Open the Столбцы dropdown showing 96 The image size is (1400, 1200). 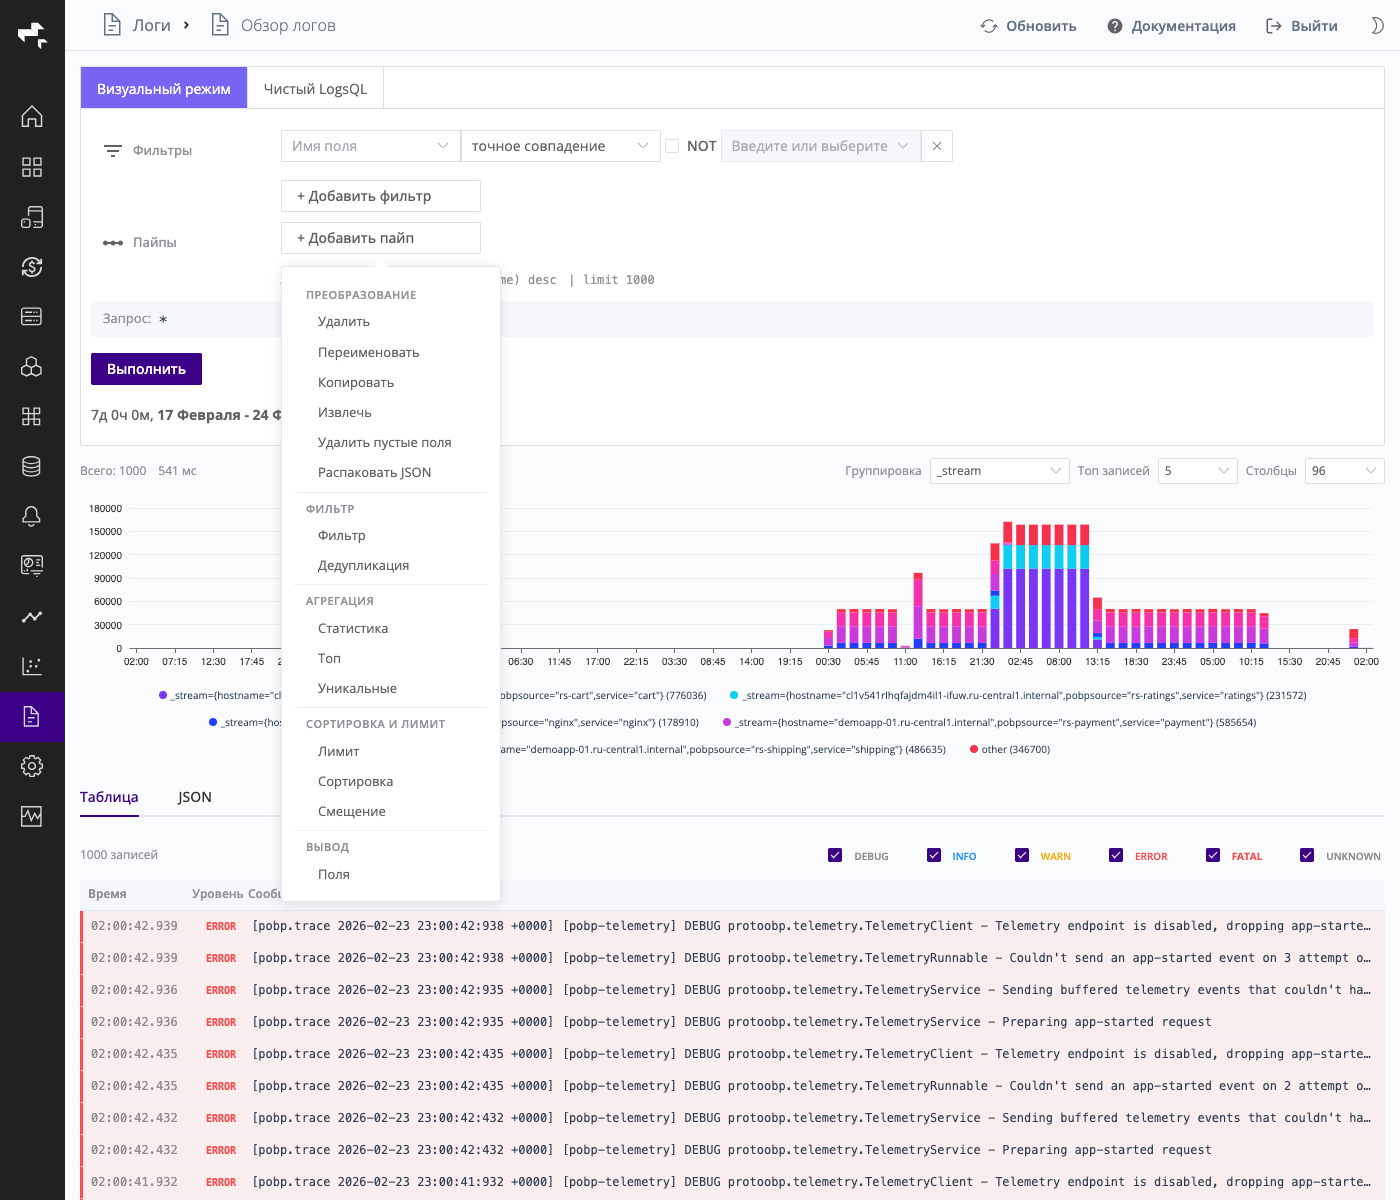coord(1344,471)
